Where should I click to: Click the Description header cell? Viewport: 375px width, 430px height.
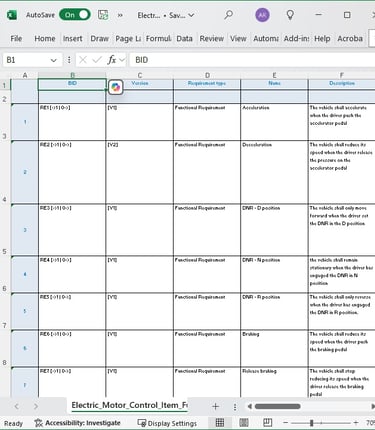[x=342, y=85]
